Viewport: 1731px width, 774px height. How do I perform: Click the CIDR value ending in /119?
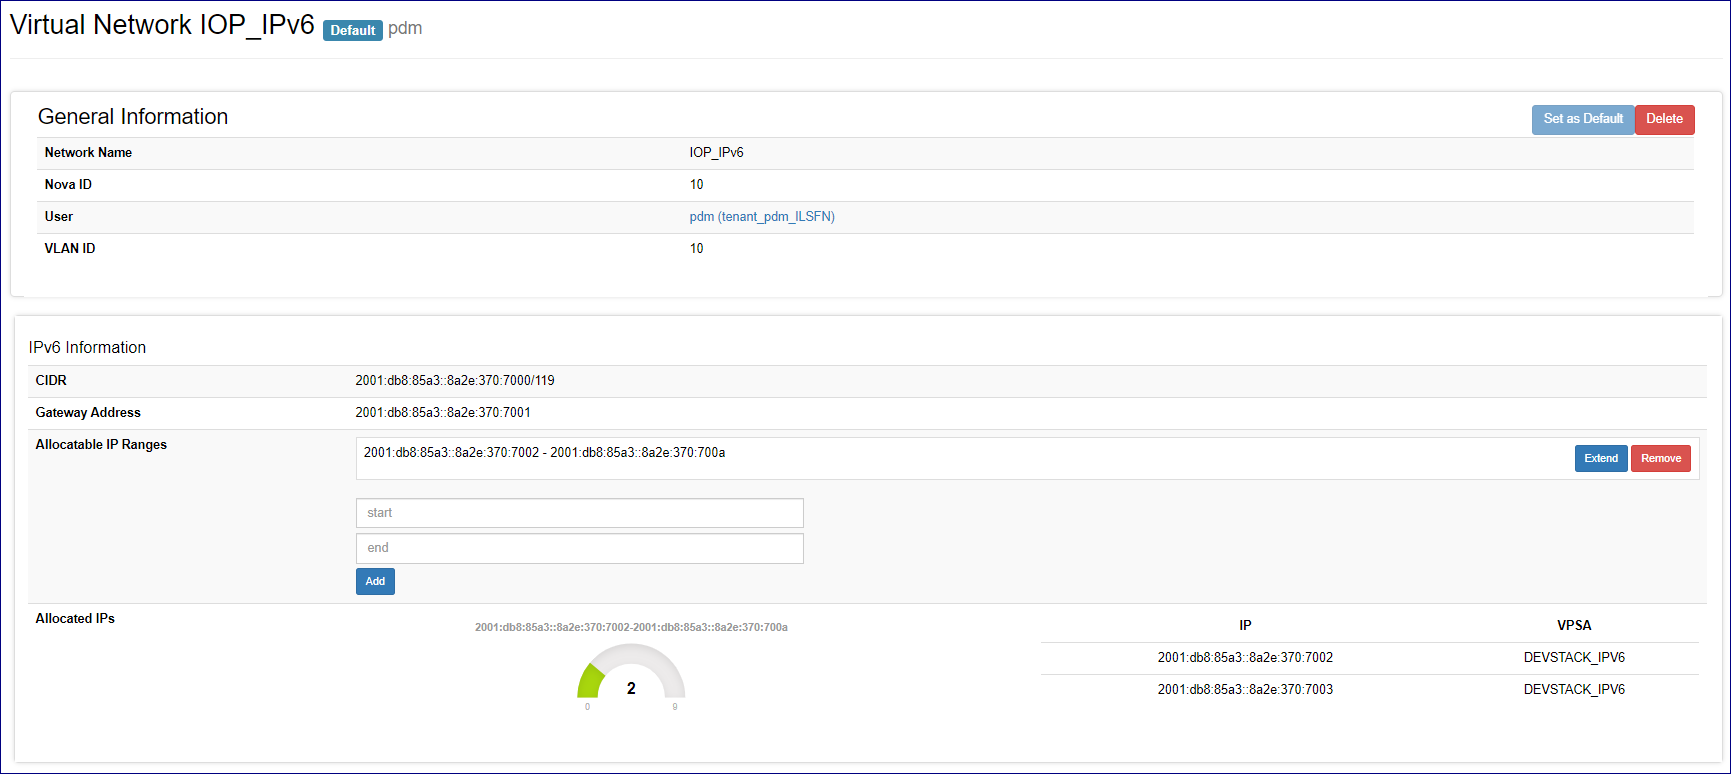455,381
